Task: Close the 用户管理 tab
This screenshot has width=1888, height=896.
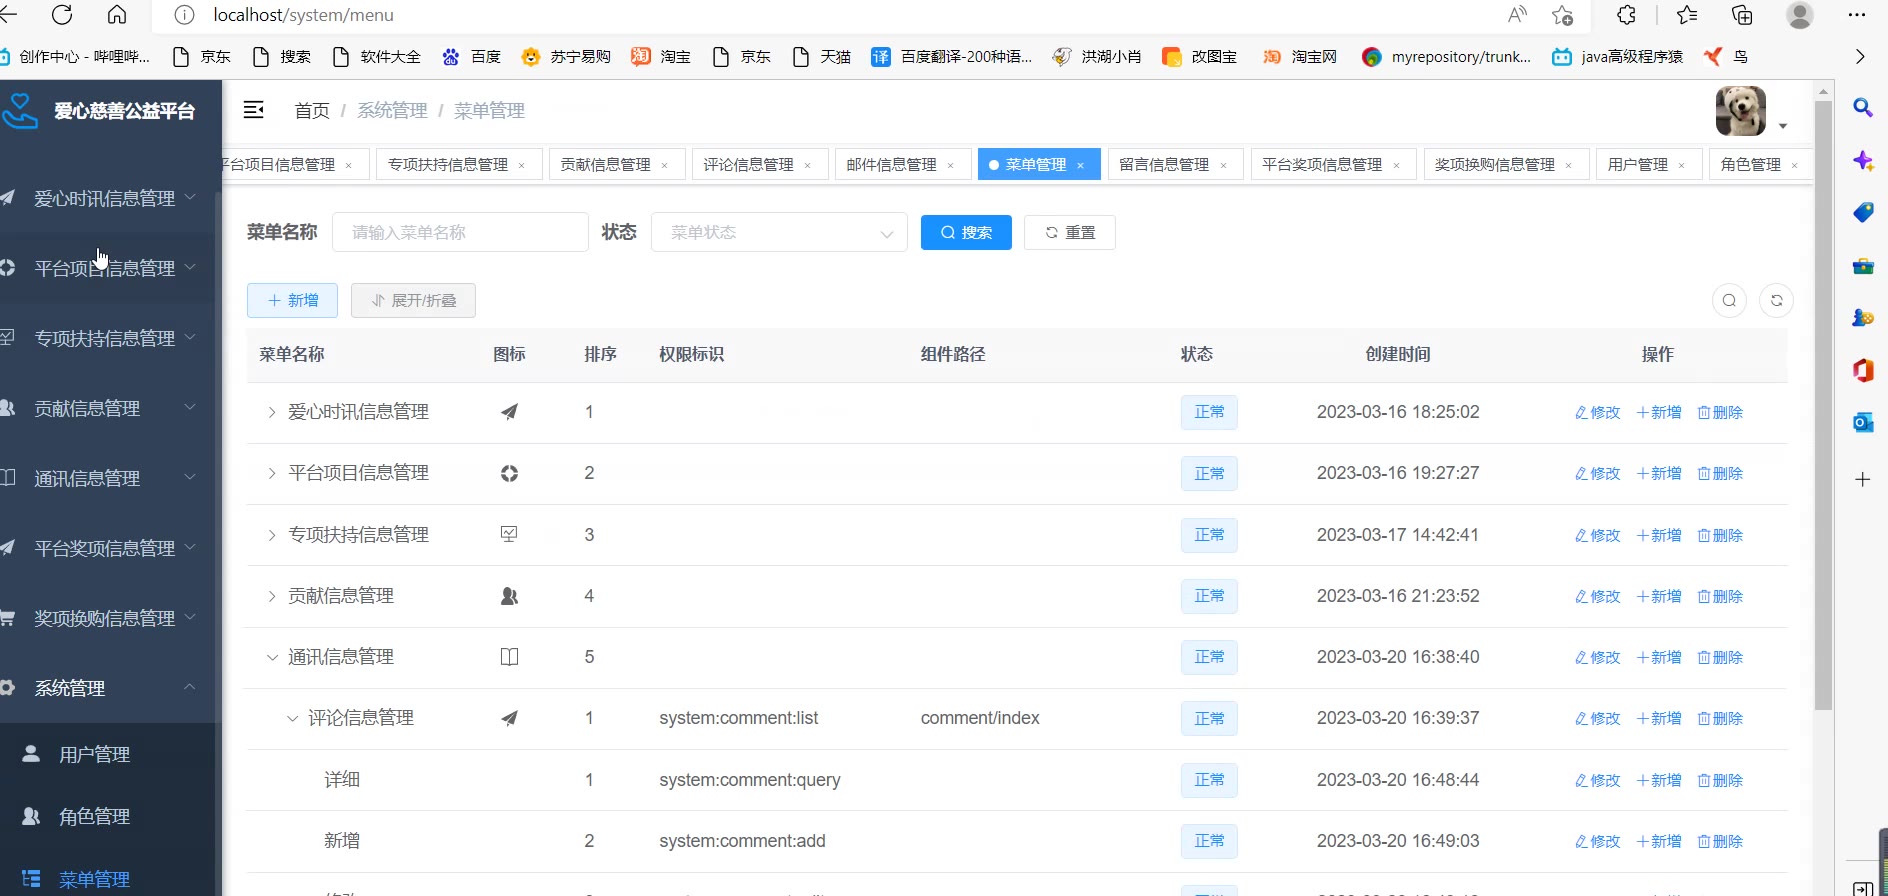Action: click(x=1682, y=165)
